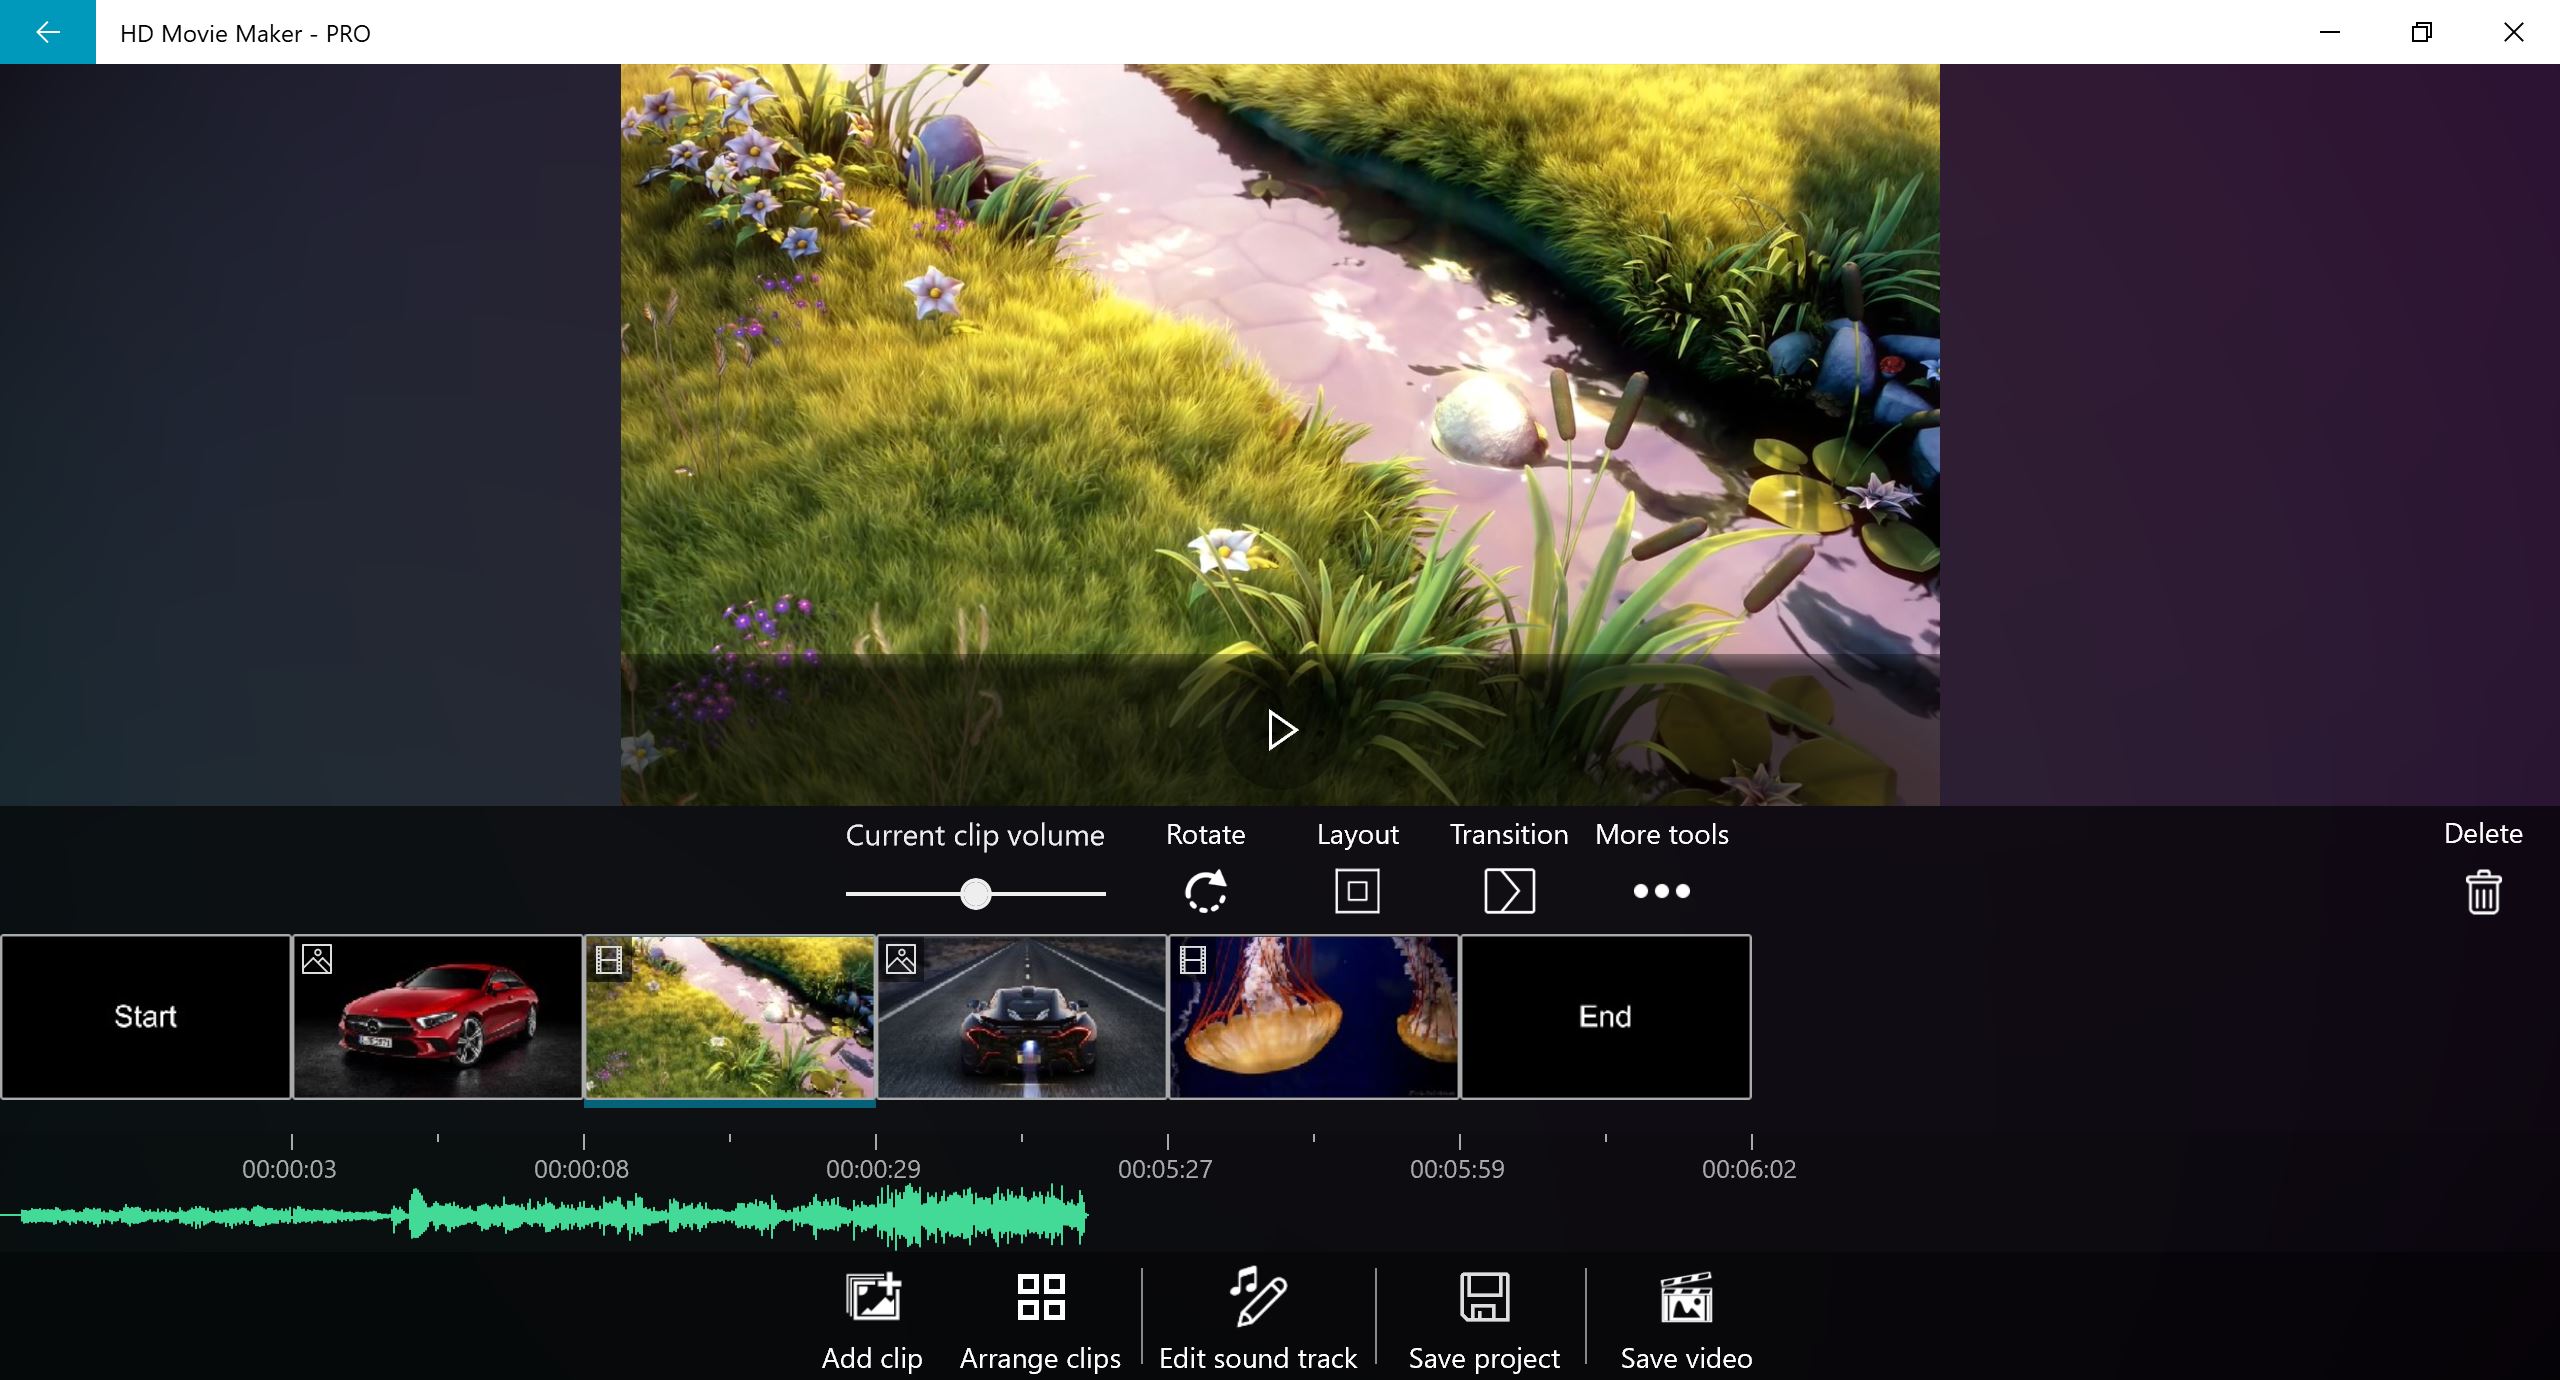2560x1380 pixels.
Task: Select the red Mercedes car clip
Action: [x=438, y=1017]
